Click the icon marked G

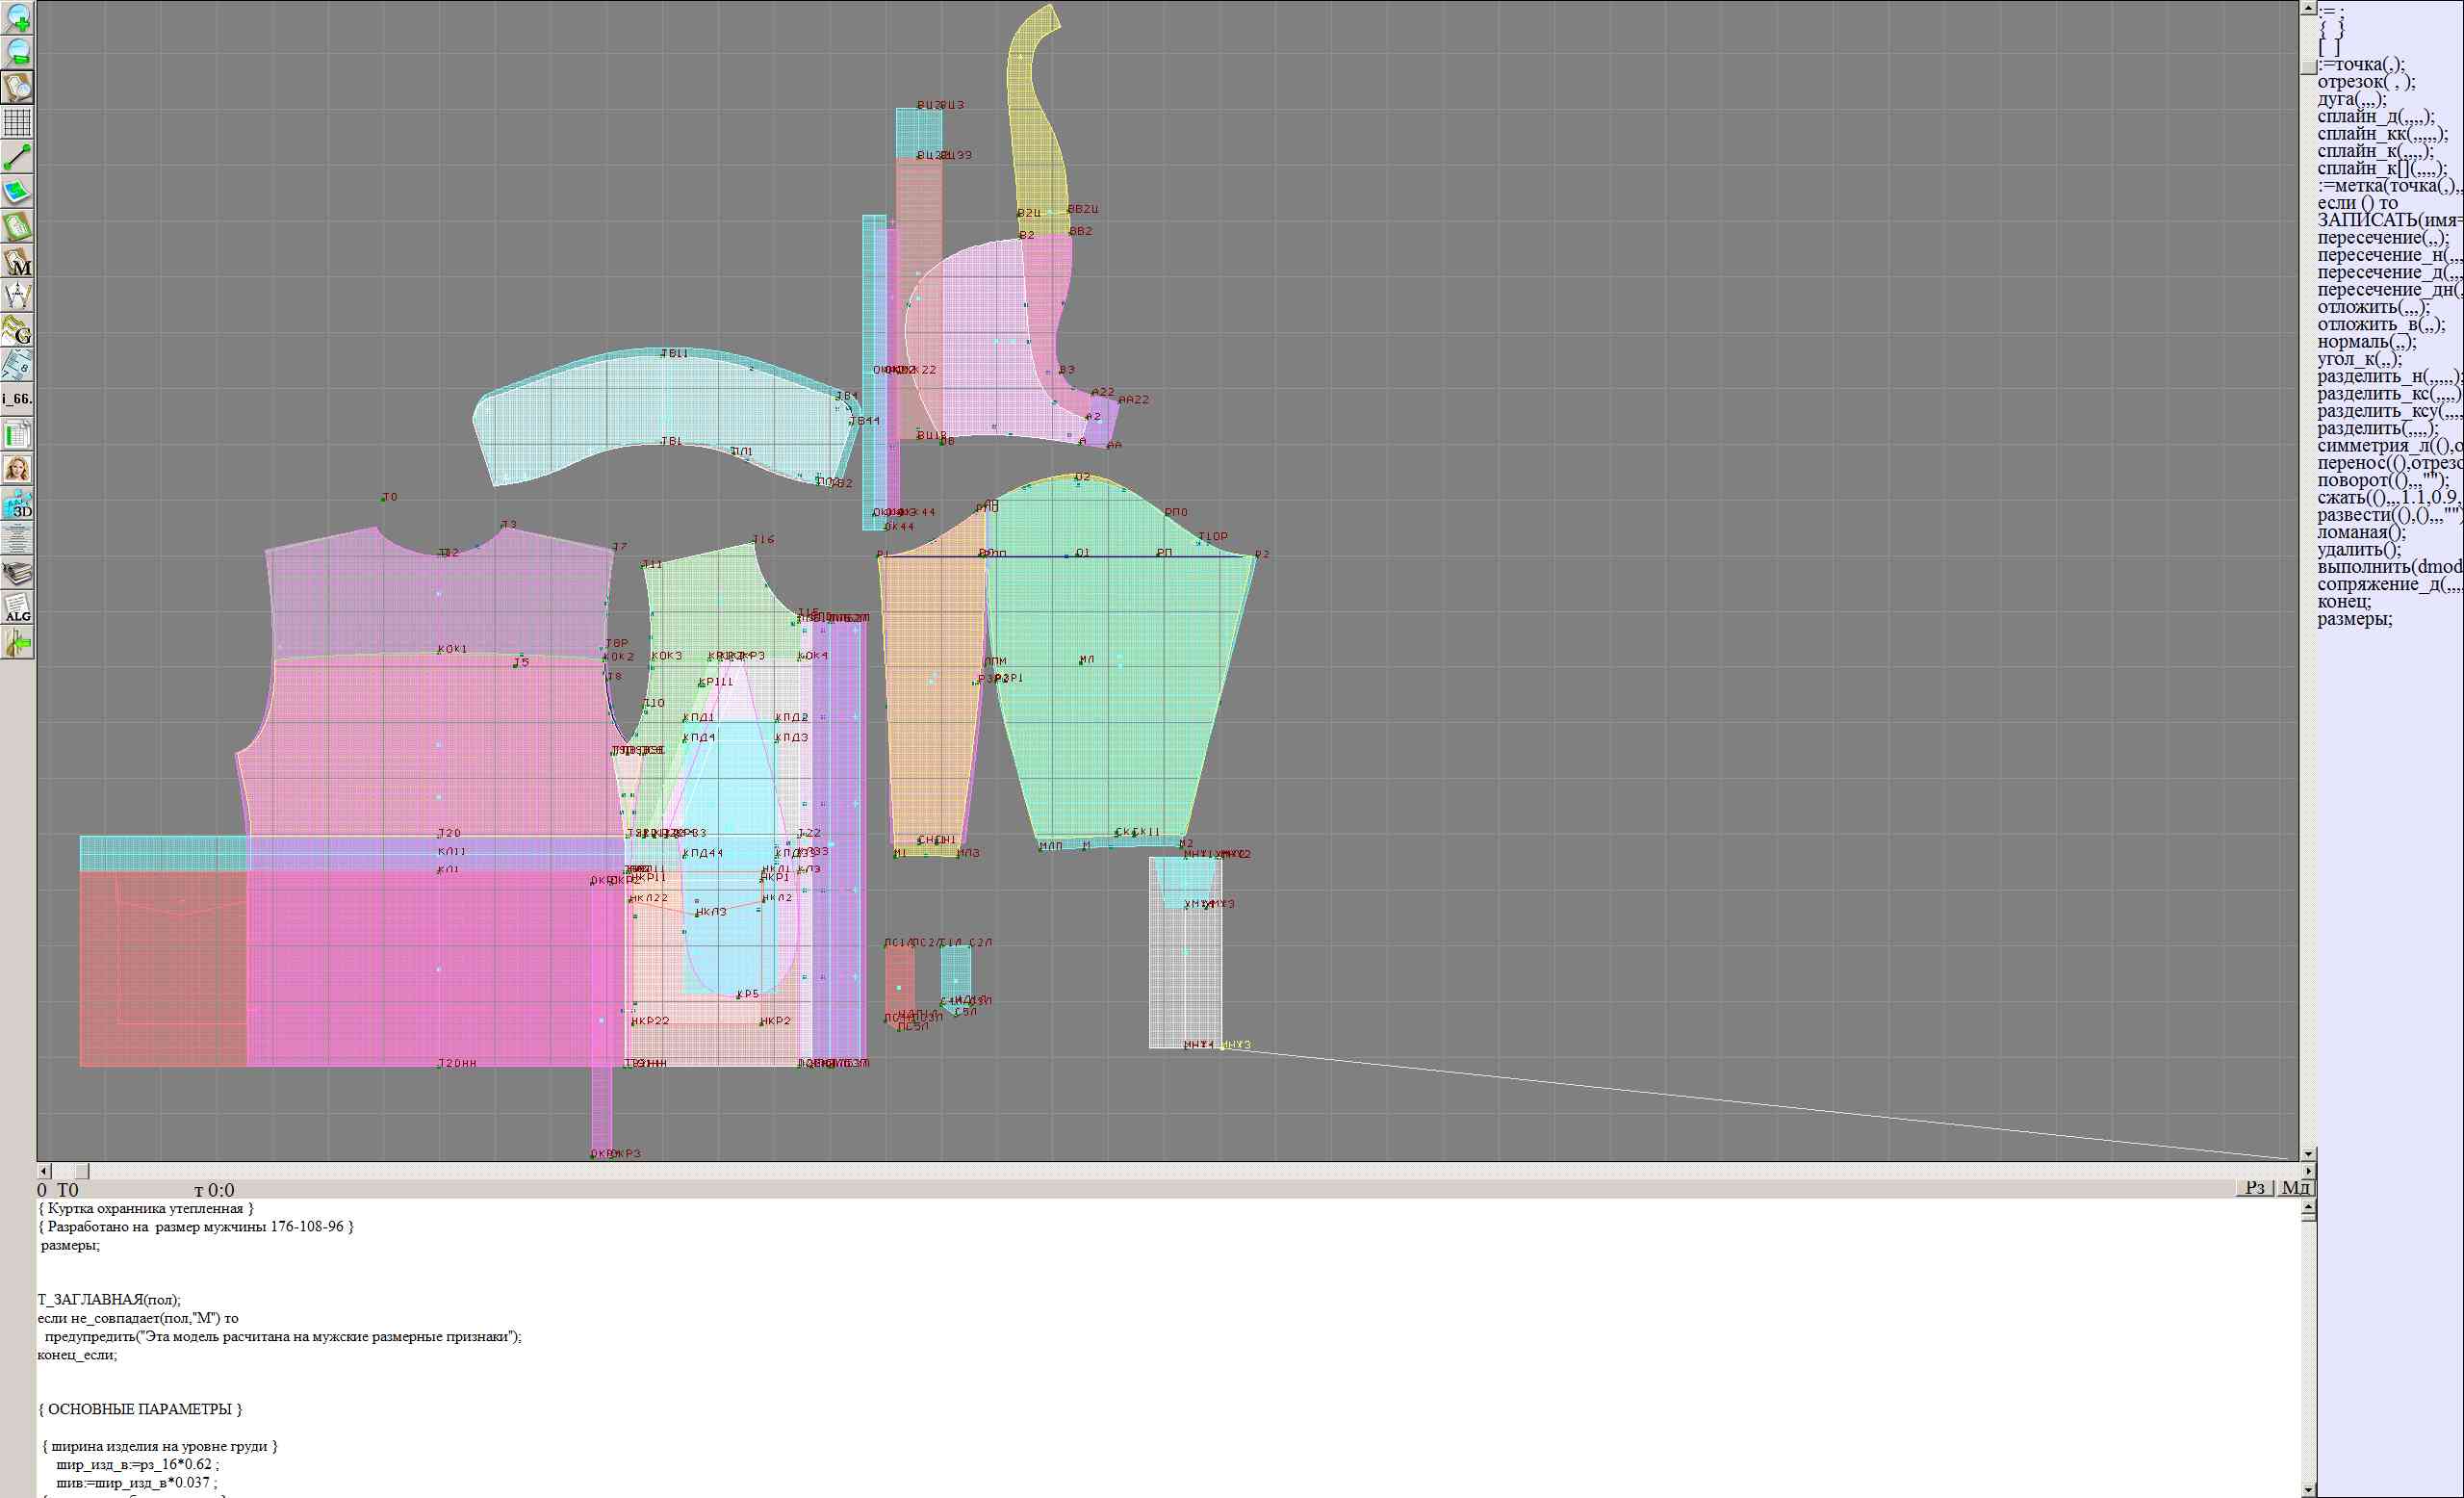click(18, 330)
